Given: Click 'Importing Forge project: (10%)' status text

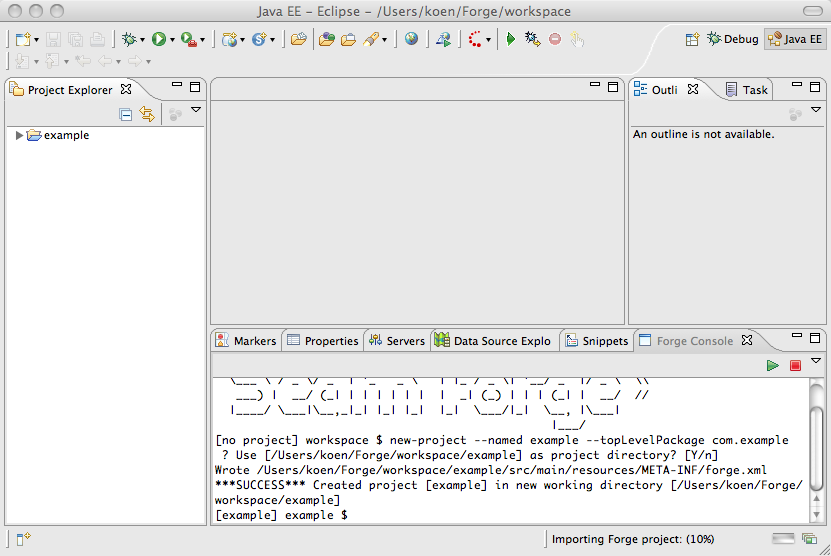Looking at the screenshot, I should click(633, 539).
